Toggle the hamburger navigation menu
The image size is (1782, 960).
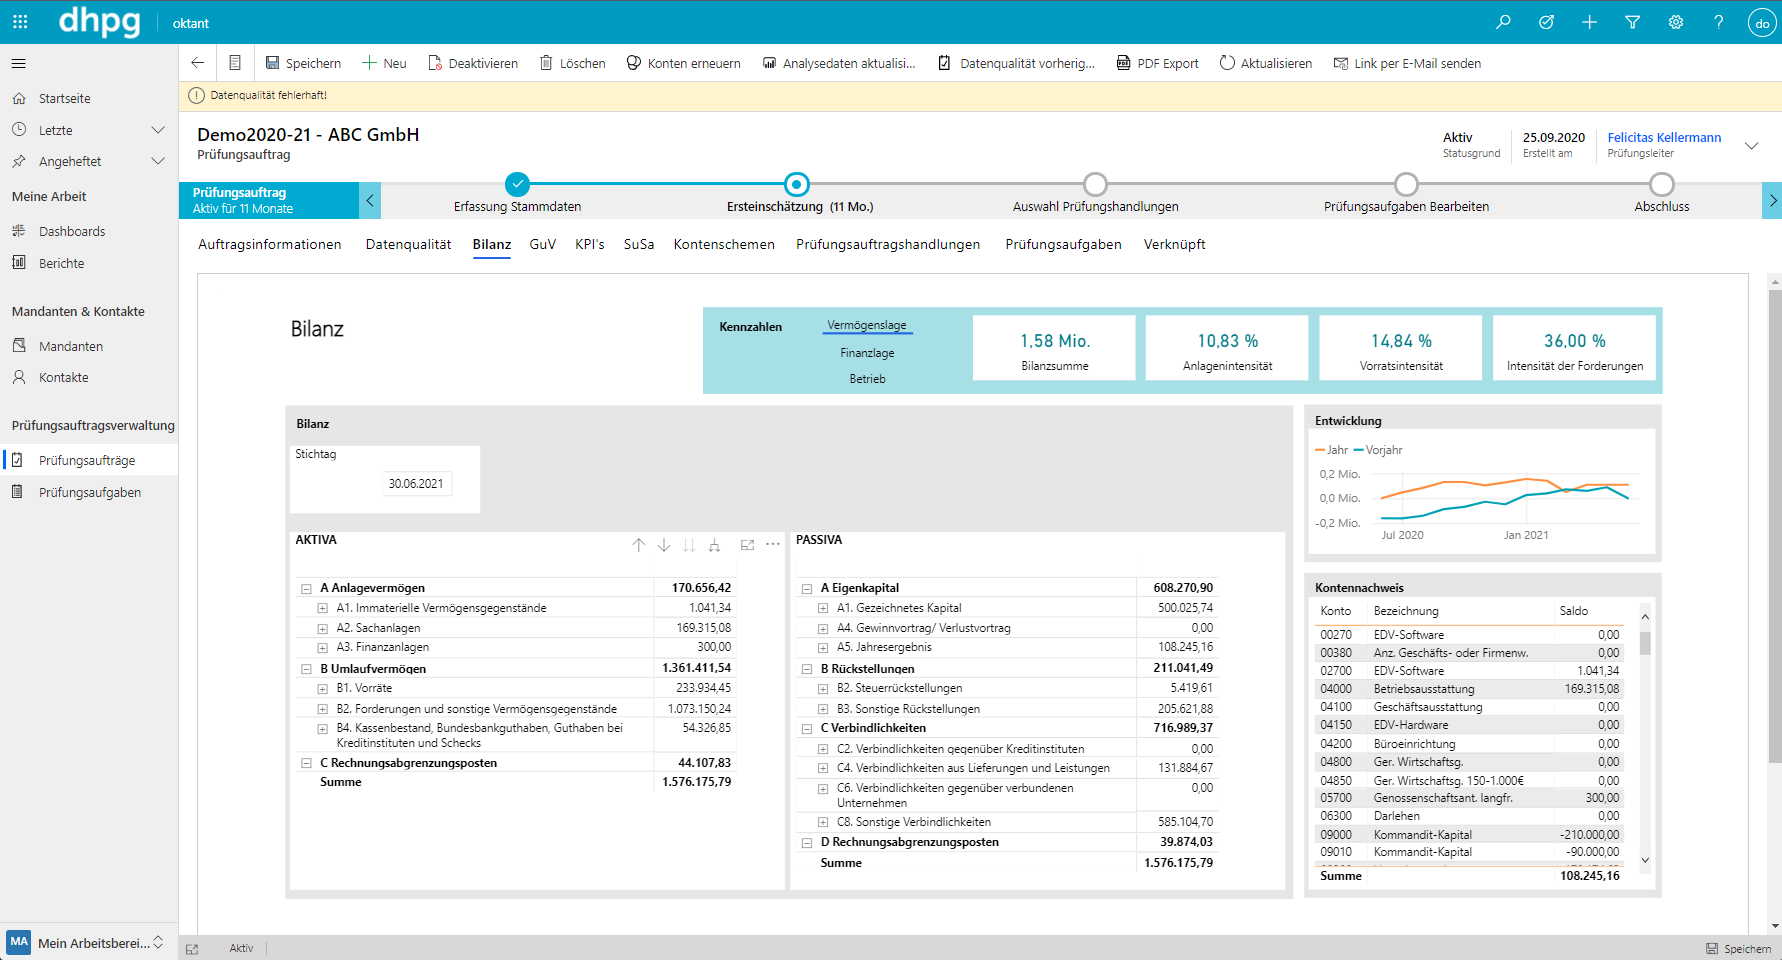point(19,64)
